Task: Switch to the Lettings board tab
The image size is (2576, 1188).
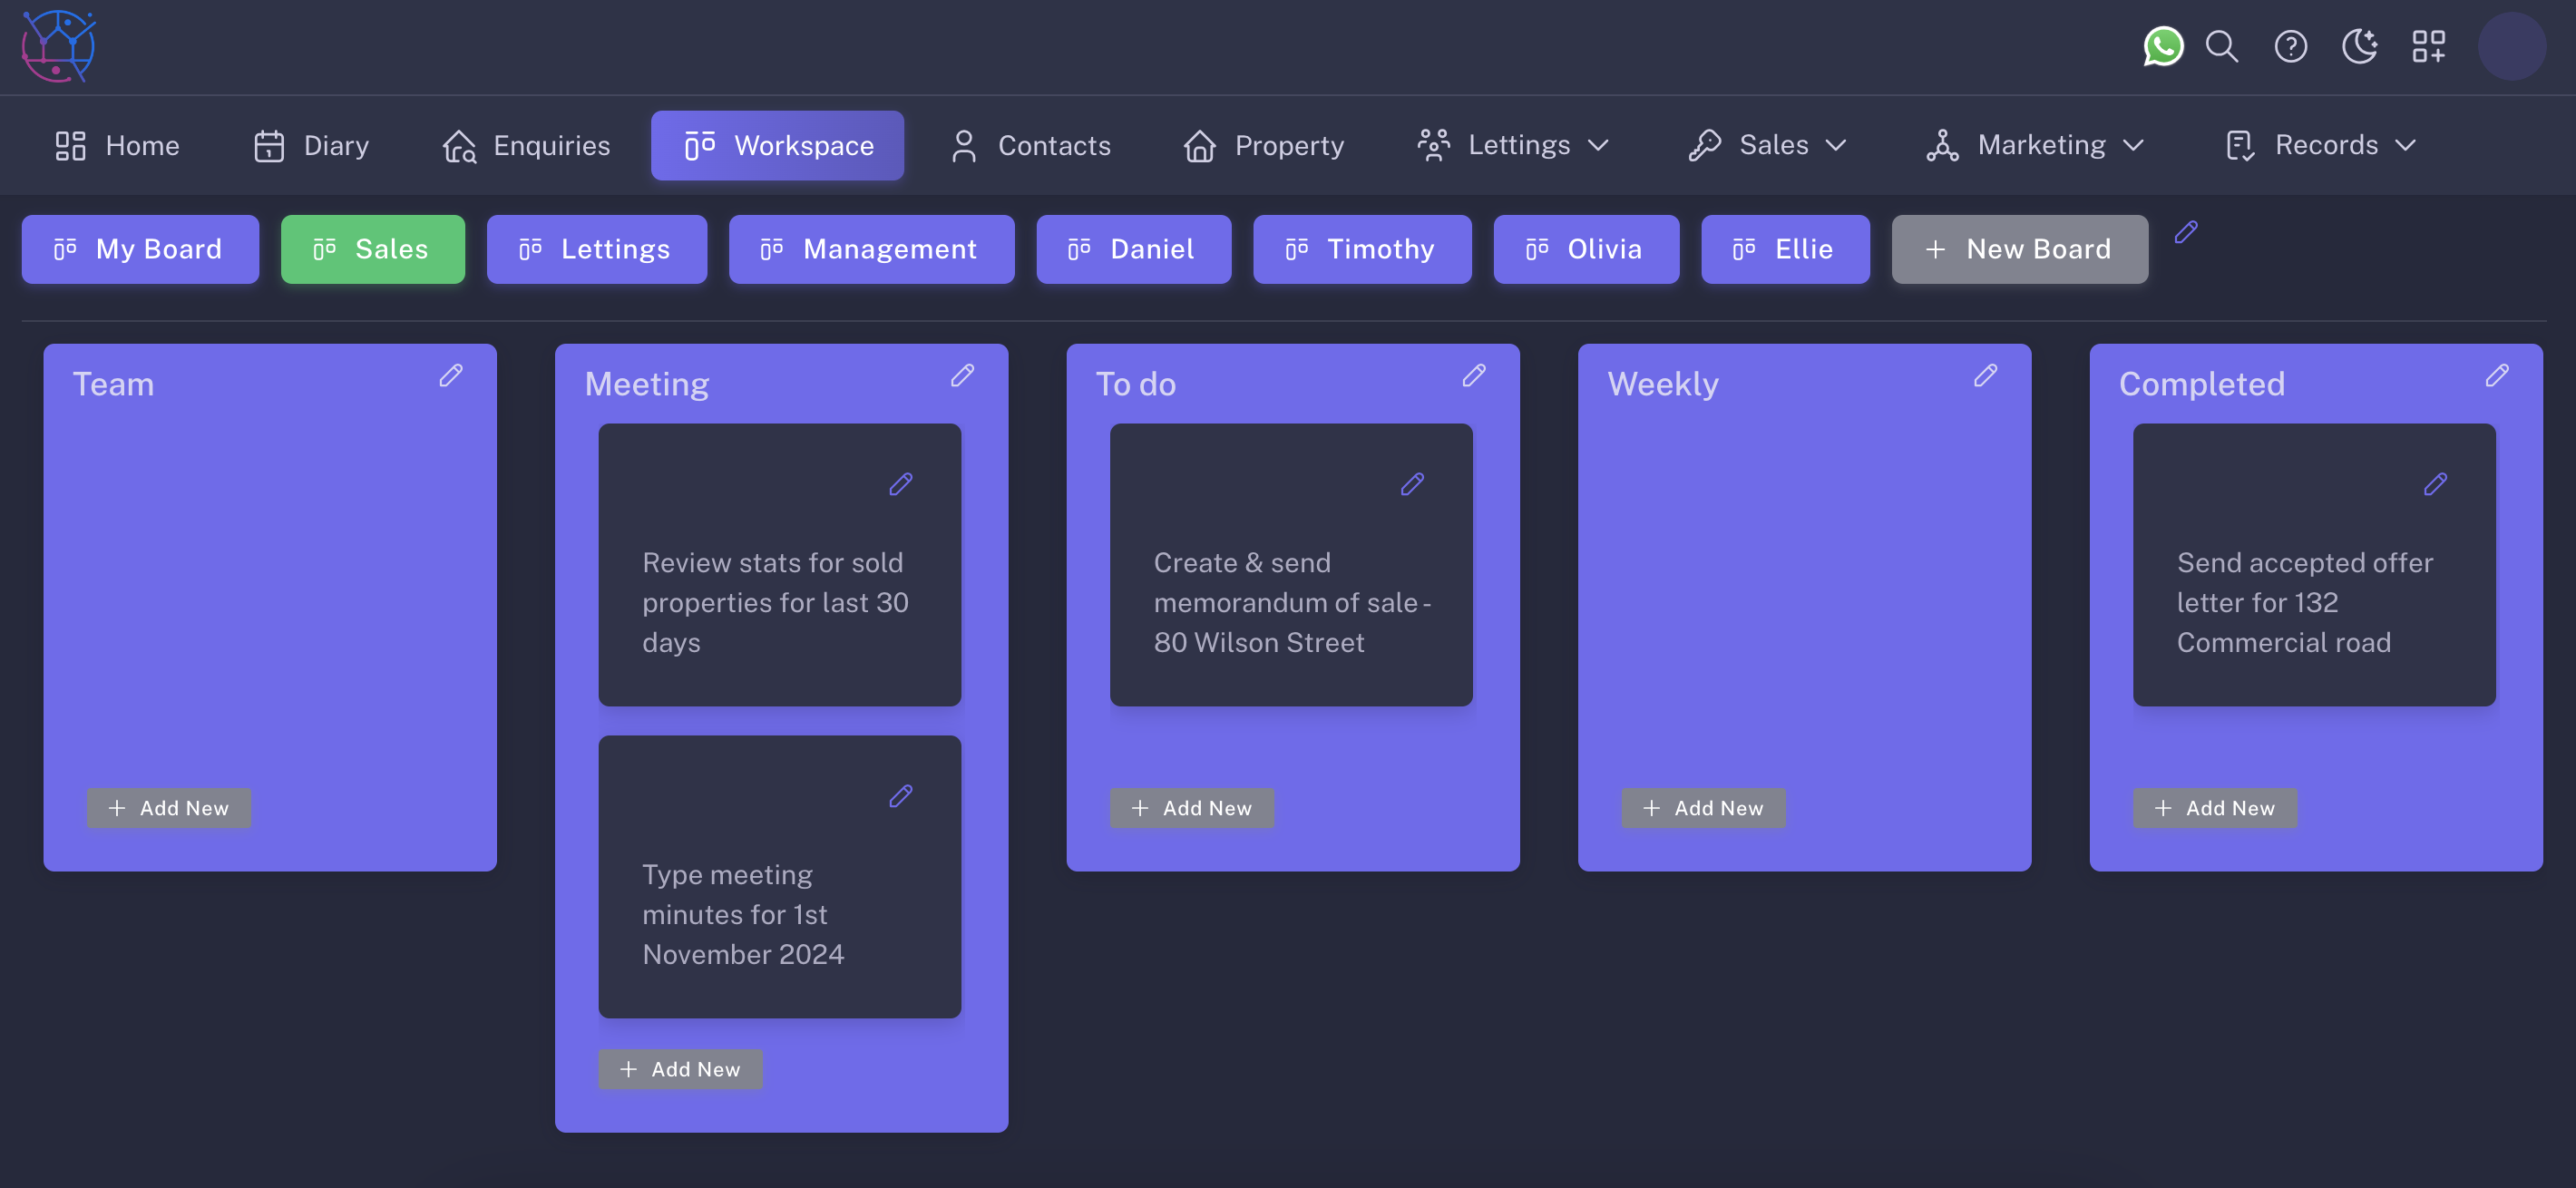Action: tap(596, 249)
